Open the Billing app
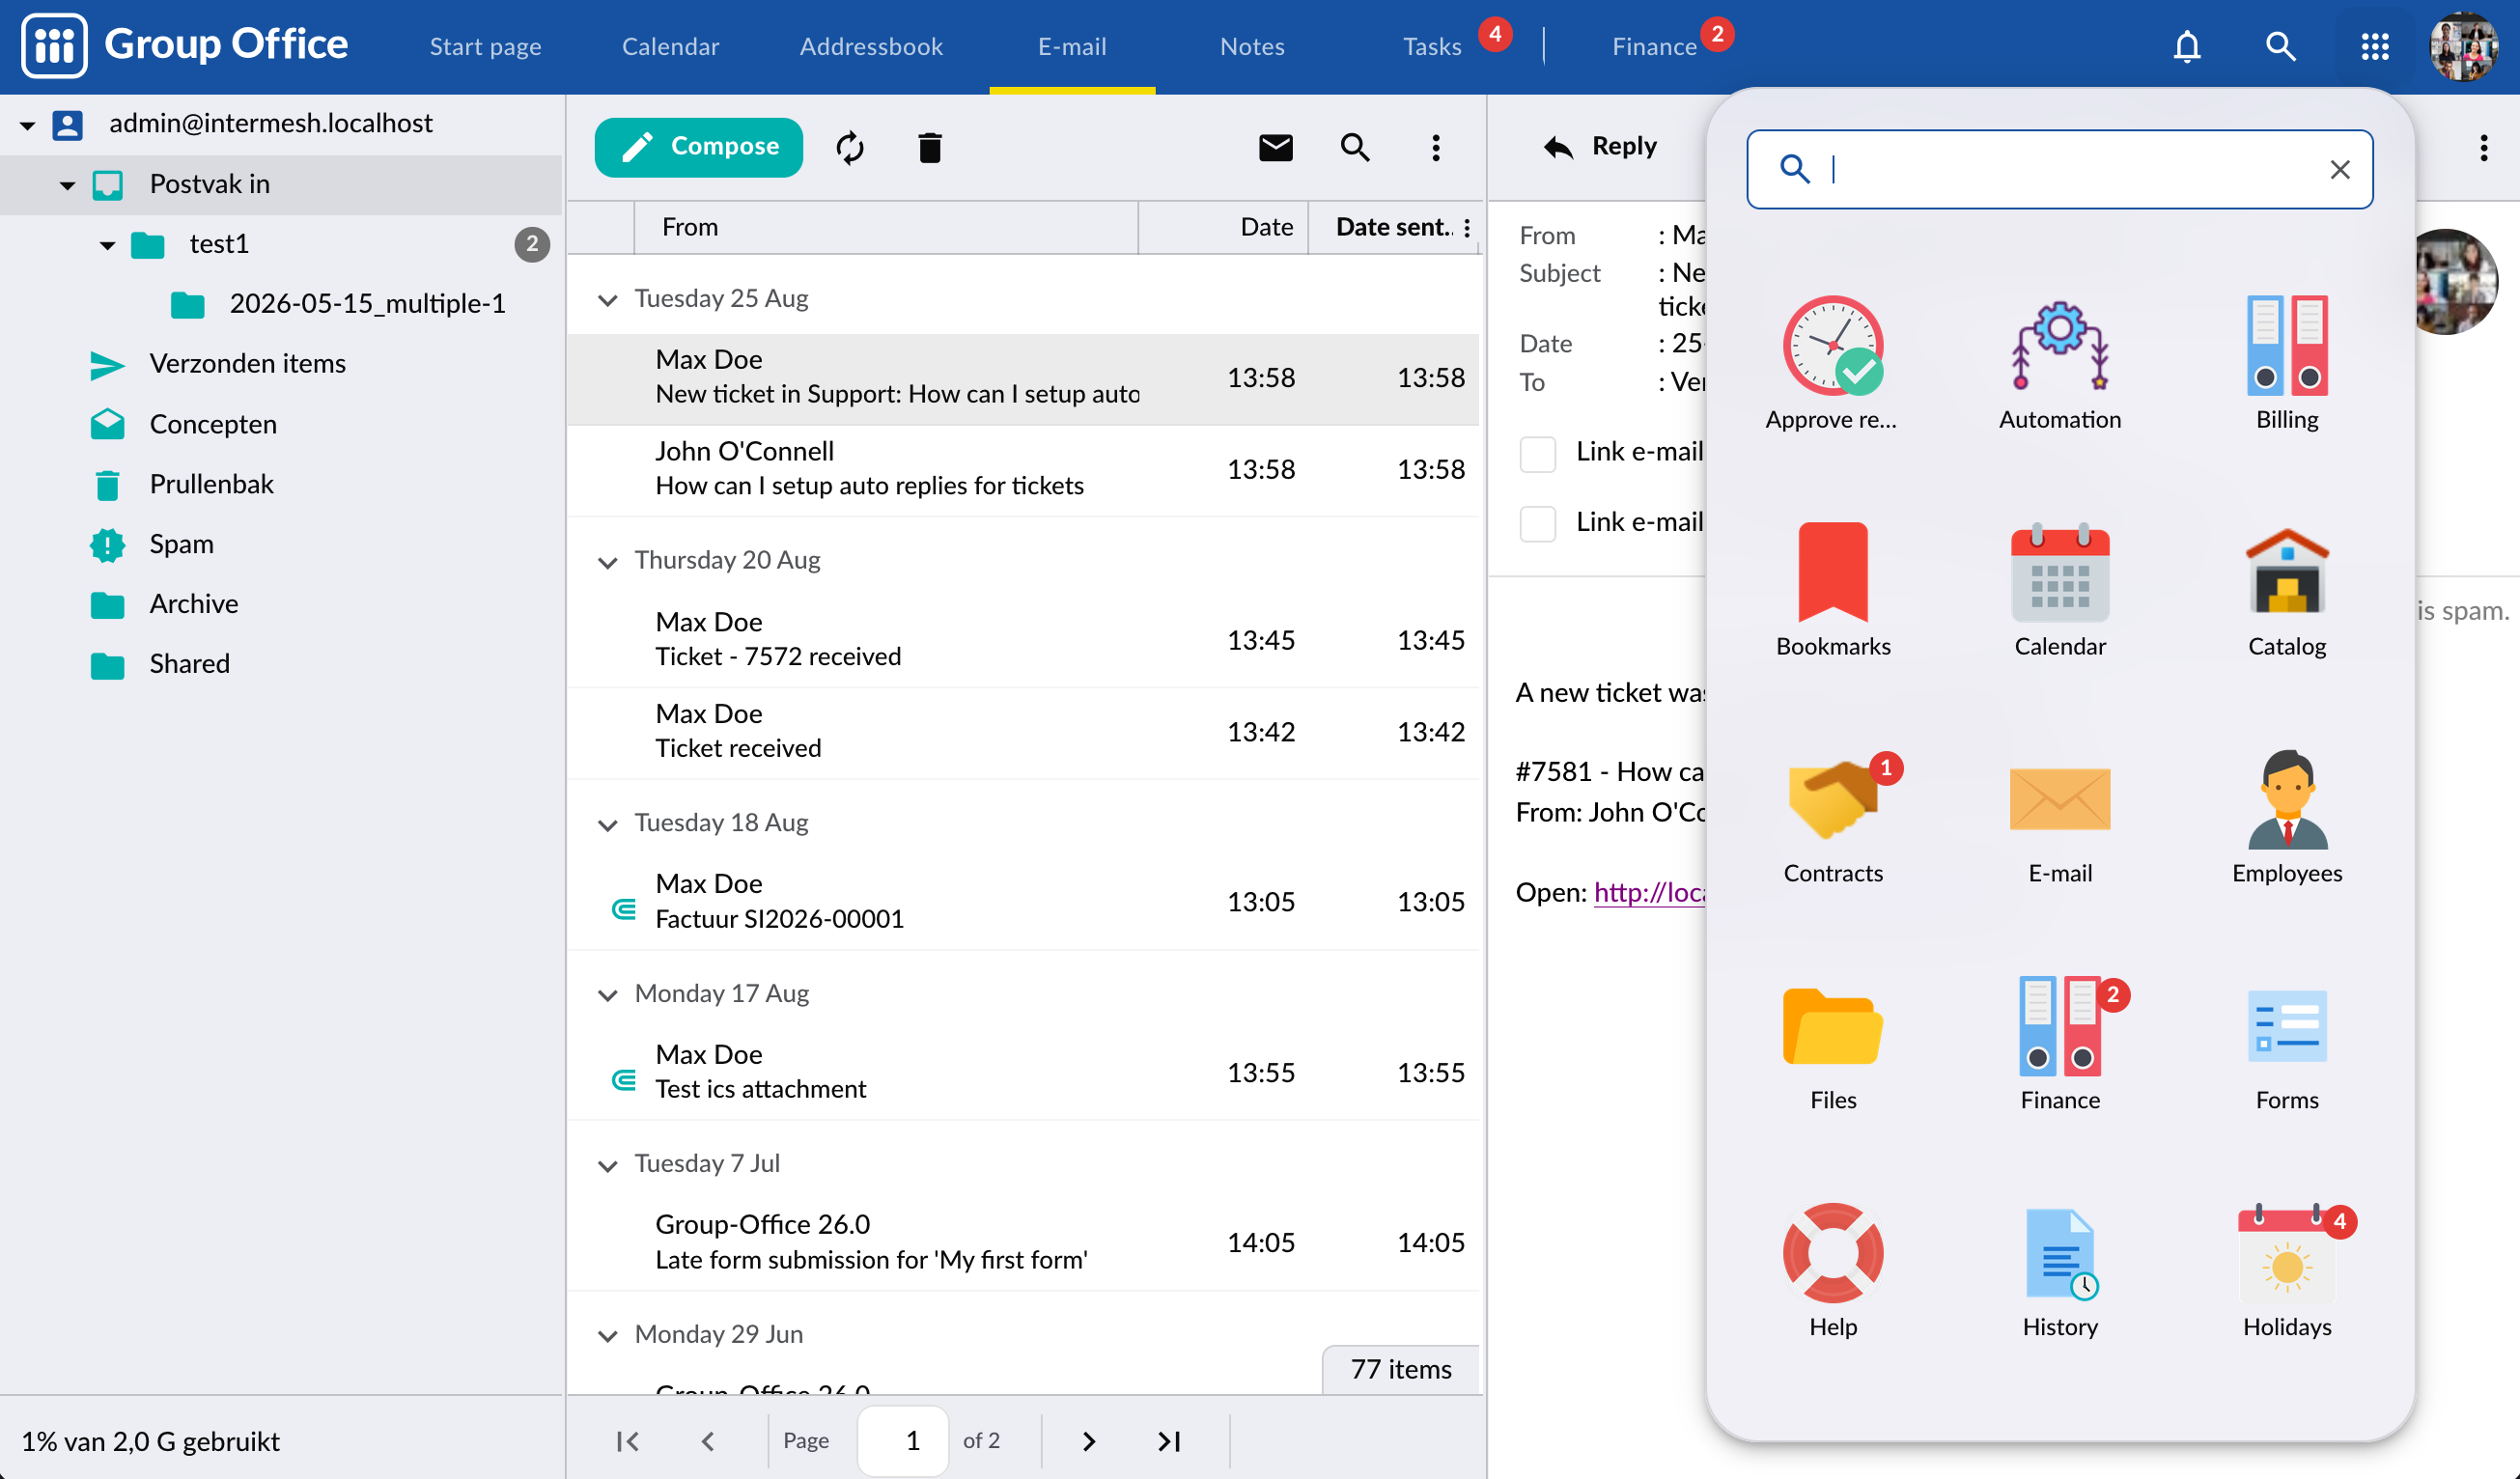Viewport: 2520px width, 1479px height. 2286,364
